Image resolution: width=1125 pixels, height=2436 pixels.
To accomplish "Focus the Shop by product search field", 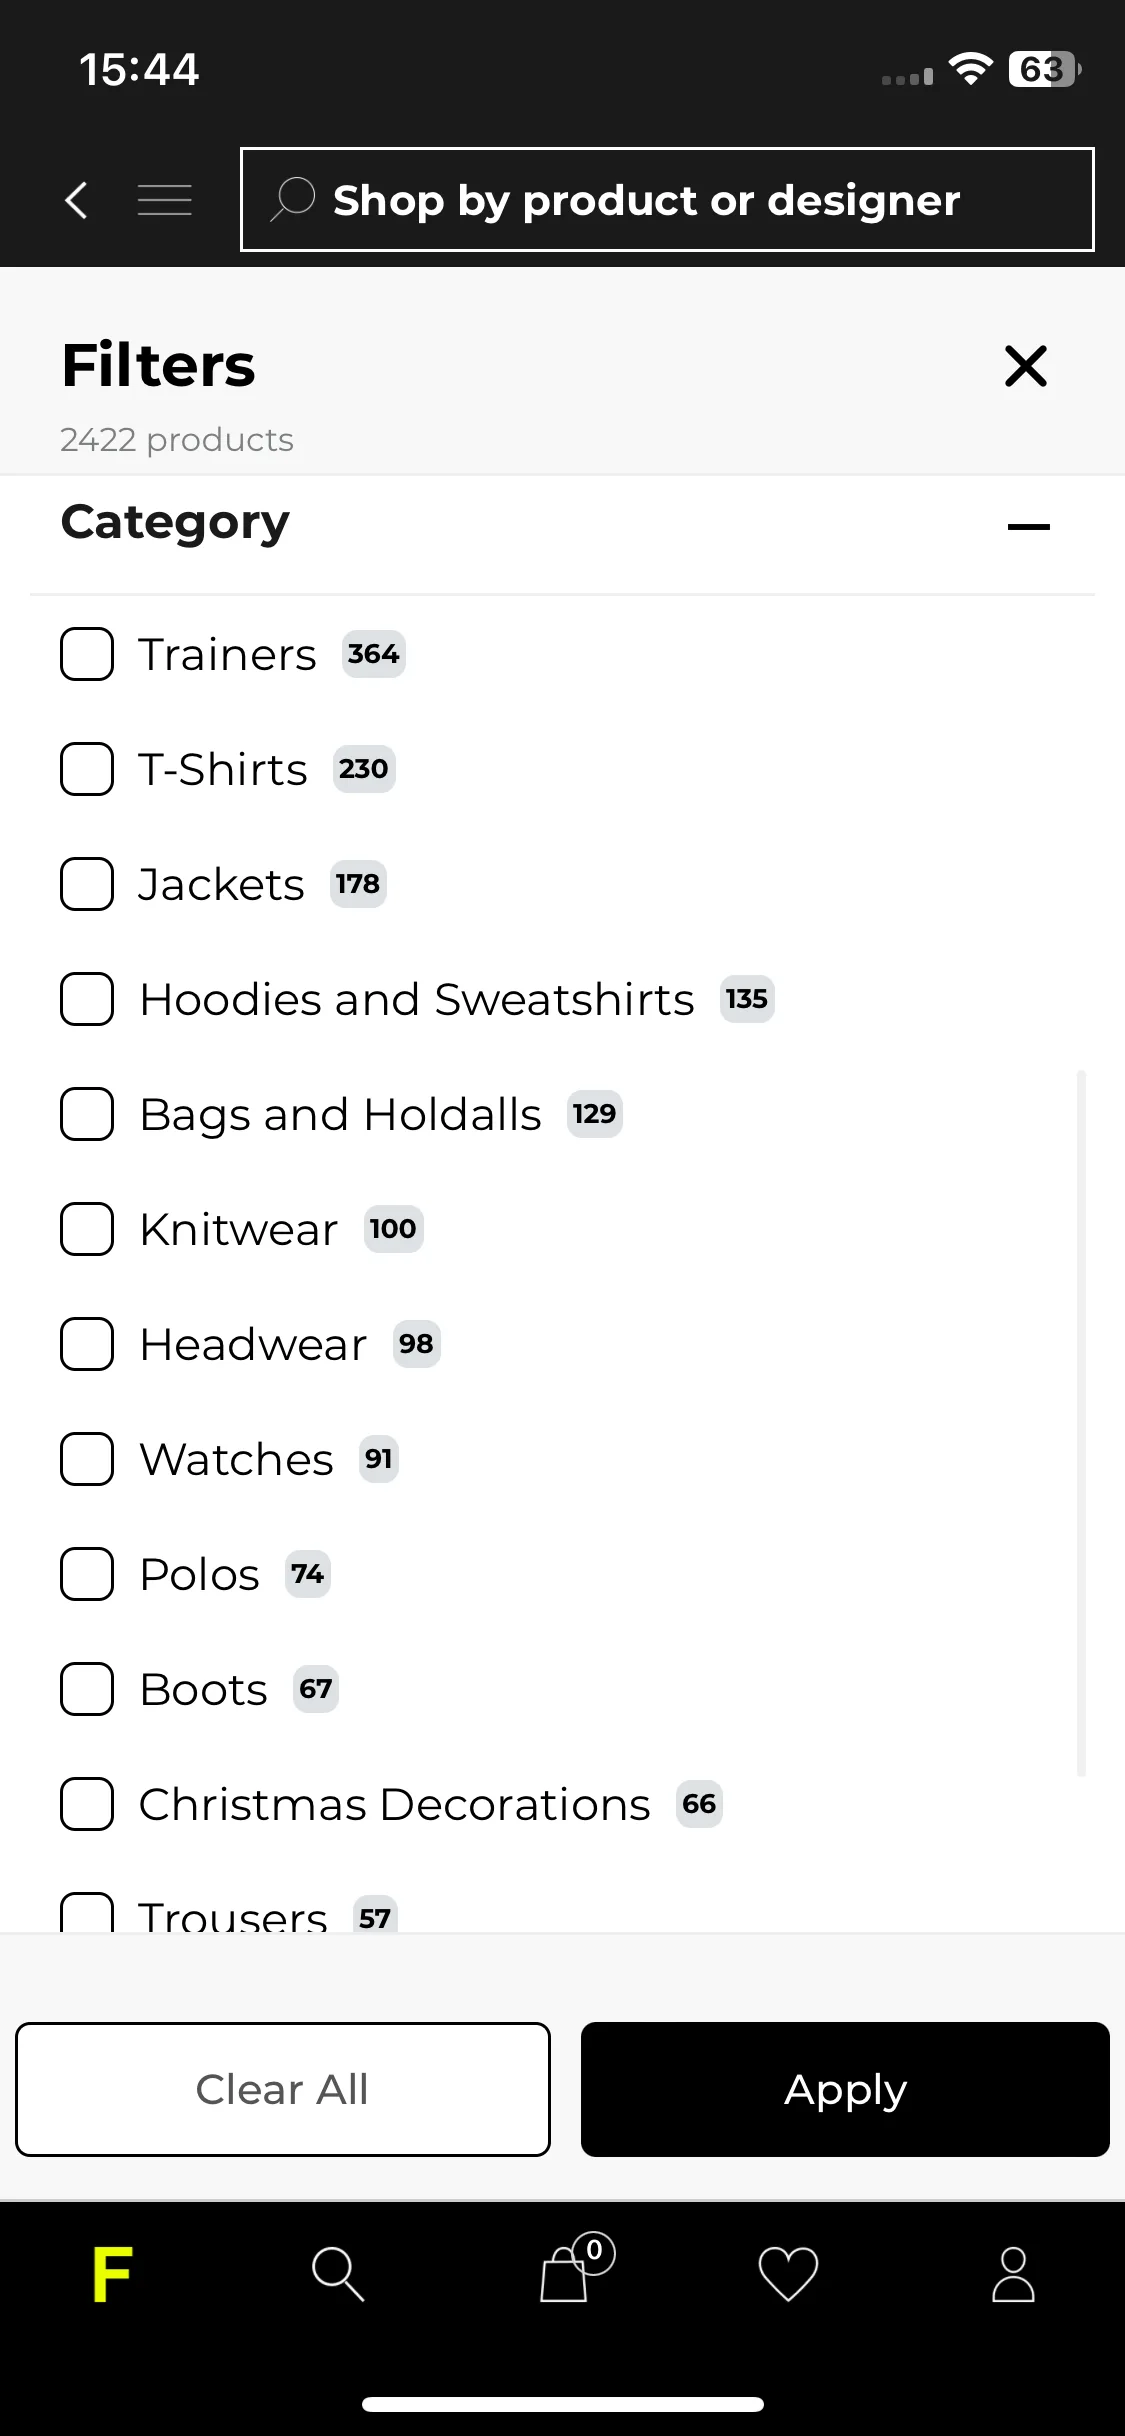I will [667, 199].
